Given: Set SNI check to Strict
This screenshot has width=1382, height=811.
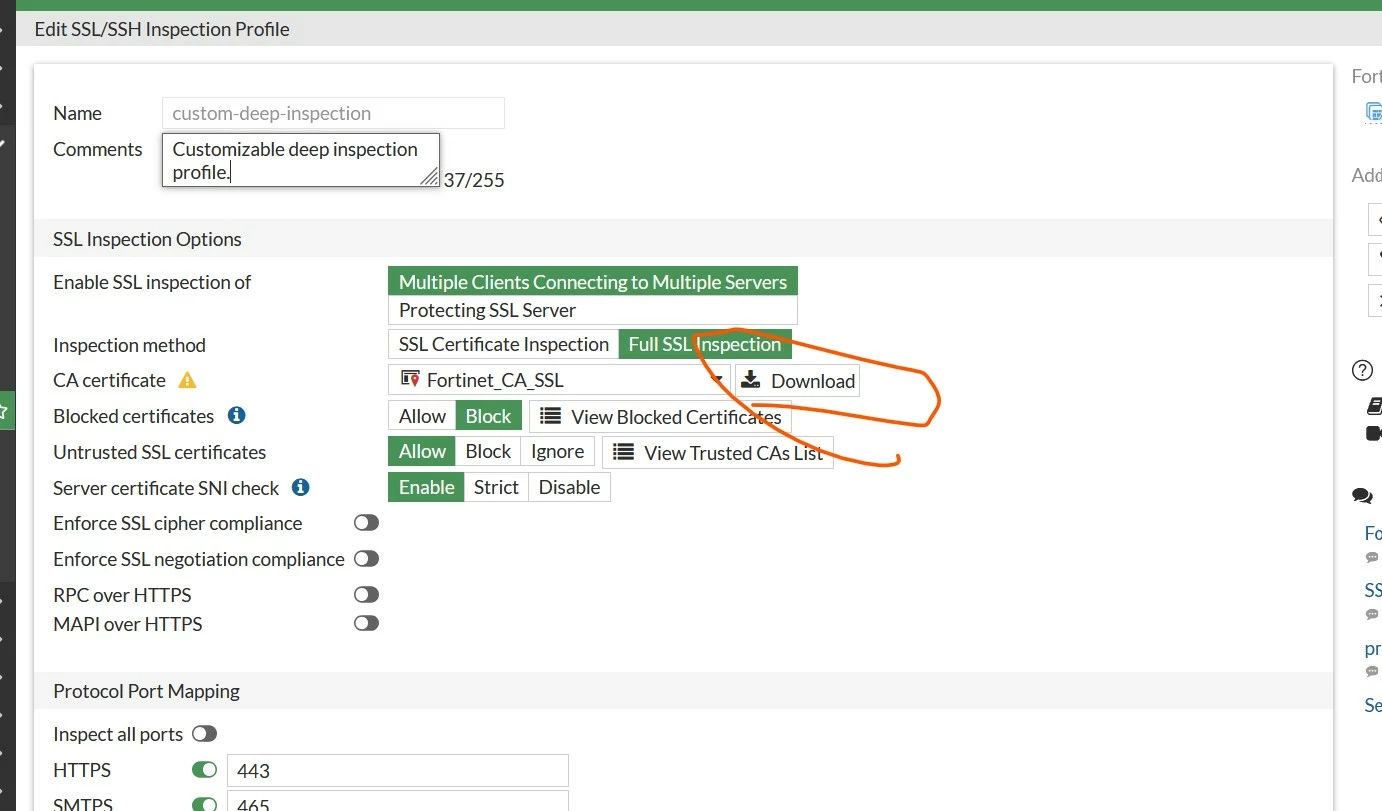Looking at the screenshot, I should (x=496, y=487).
